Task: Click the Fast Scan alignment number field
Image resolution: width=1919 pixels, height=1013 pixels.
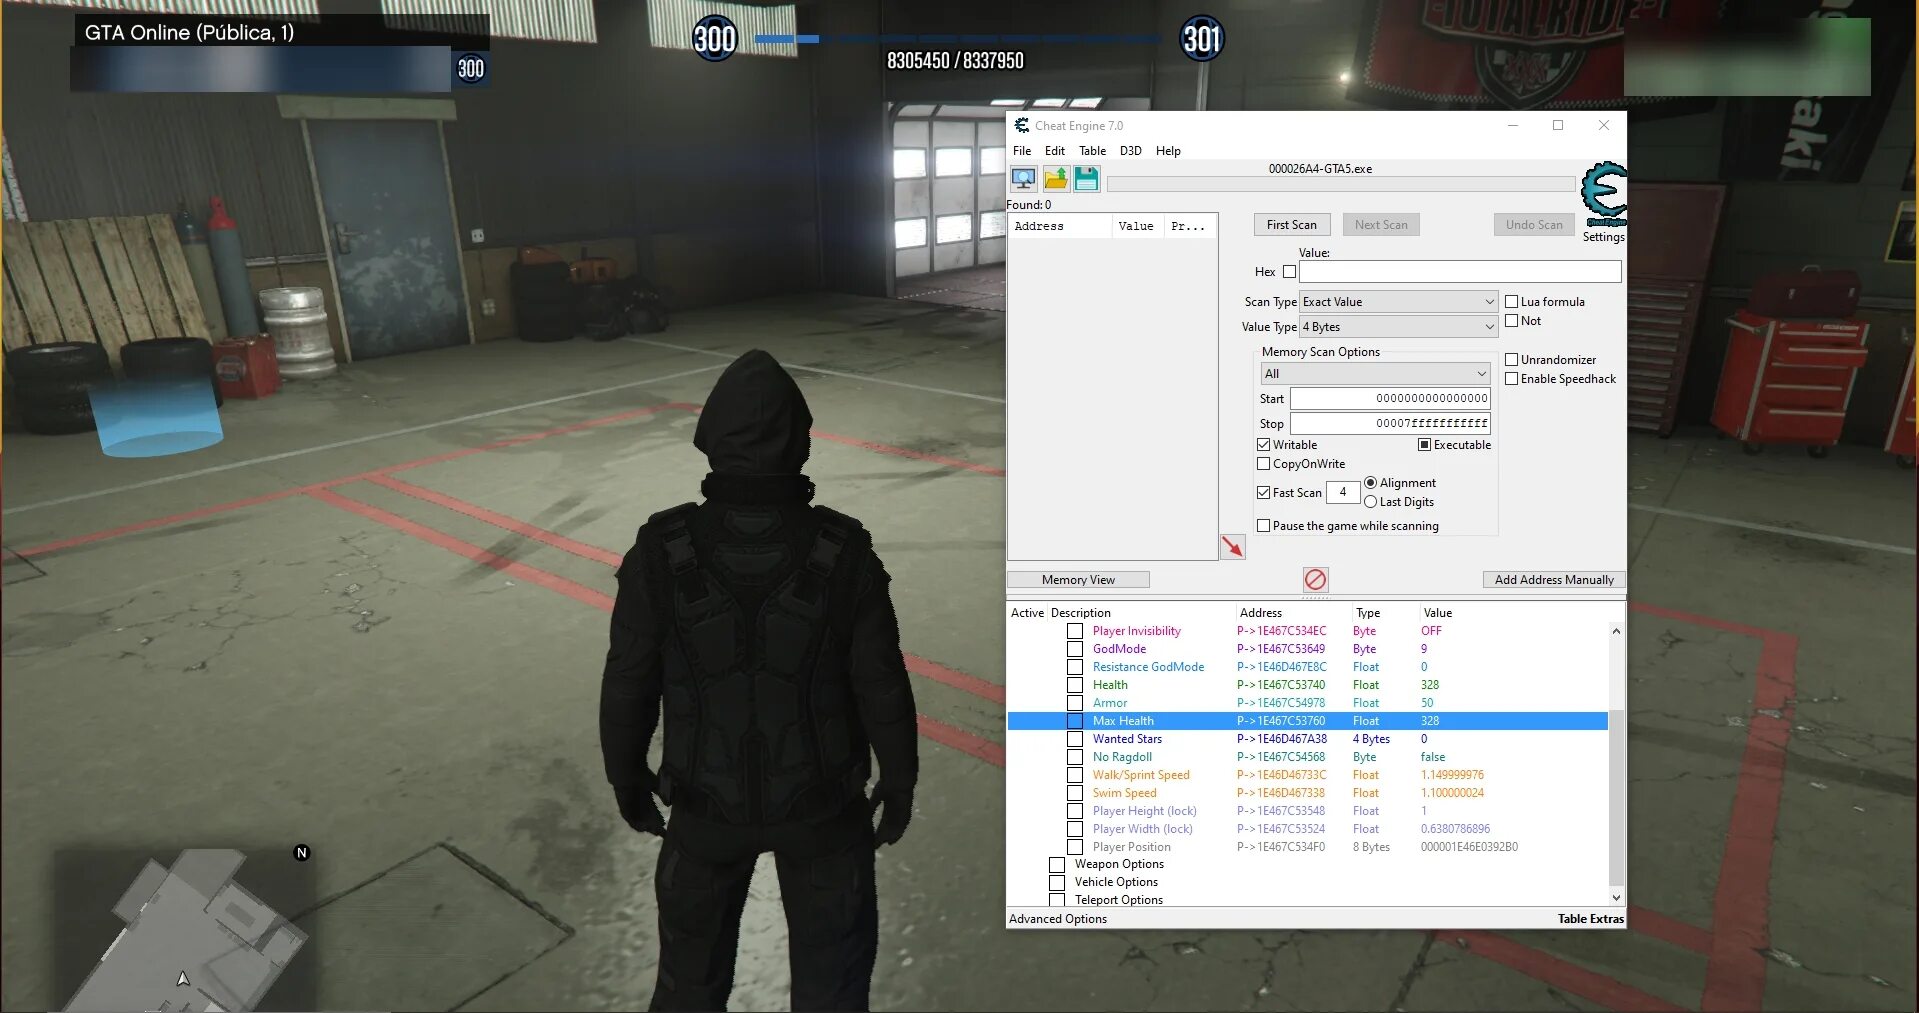Action: pyautogui.click(x=1343, y=493)
